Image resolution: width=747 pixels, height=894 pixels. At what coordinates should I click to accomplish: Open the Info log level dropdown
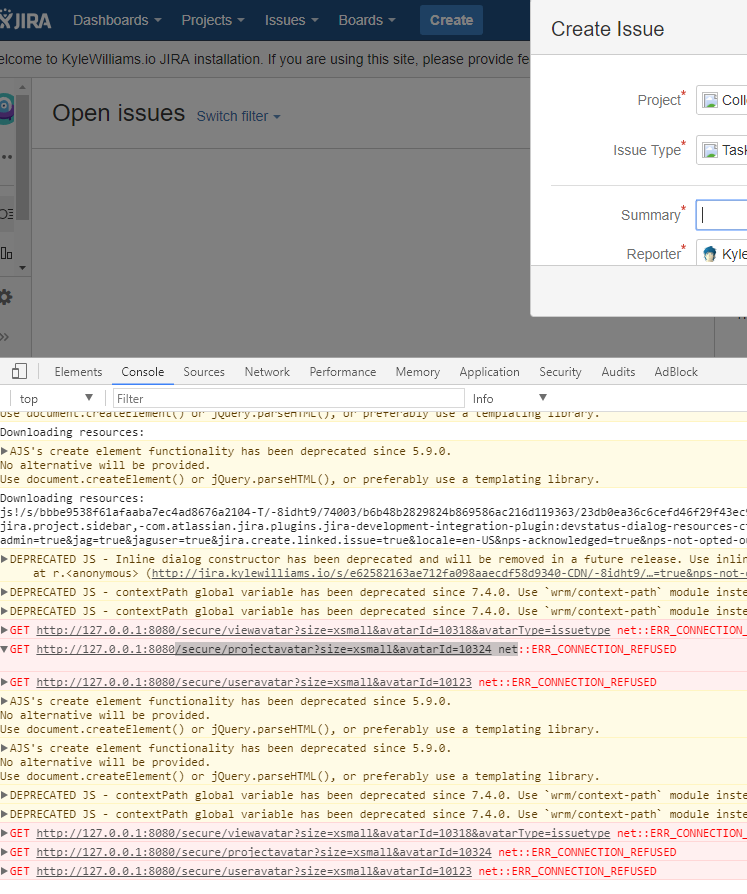(x=509, y=399)
